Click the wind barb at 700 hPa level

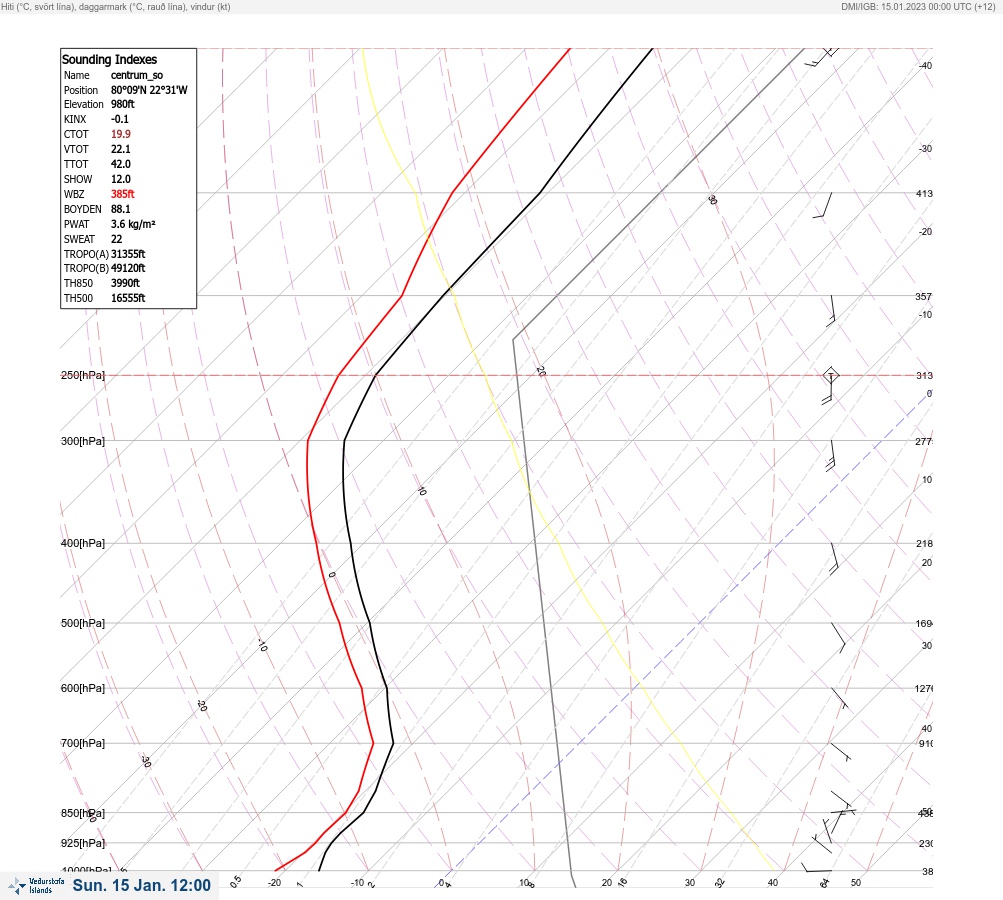point(841,752)
